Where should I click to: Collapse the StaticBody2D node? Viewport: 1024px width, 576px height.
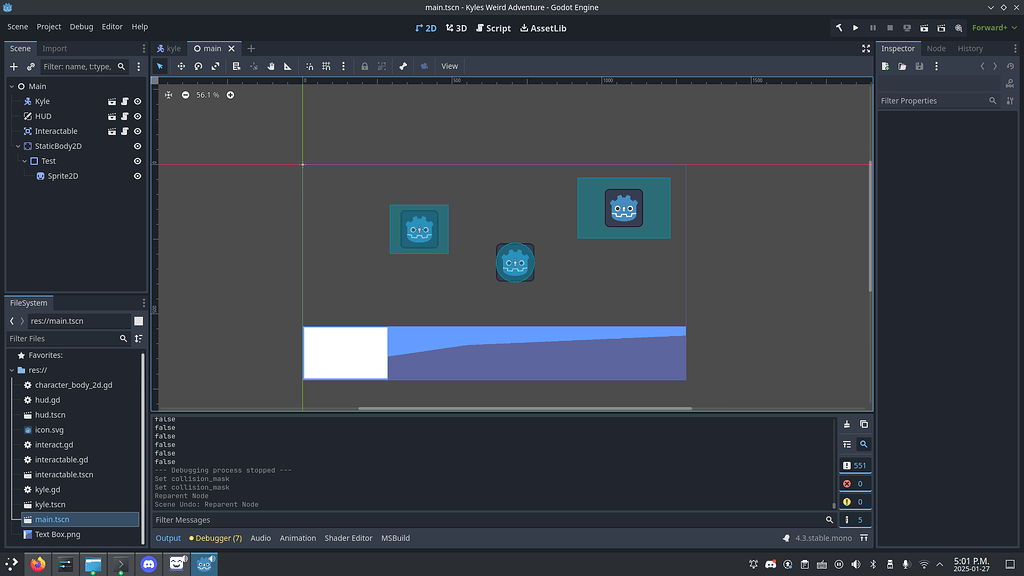pos(18,146)
